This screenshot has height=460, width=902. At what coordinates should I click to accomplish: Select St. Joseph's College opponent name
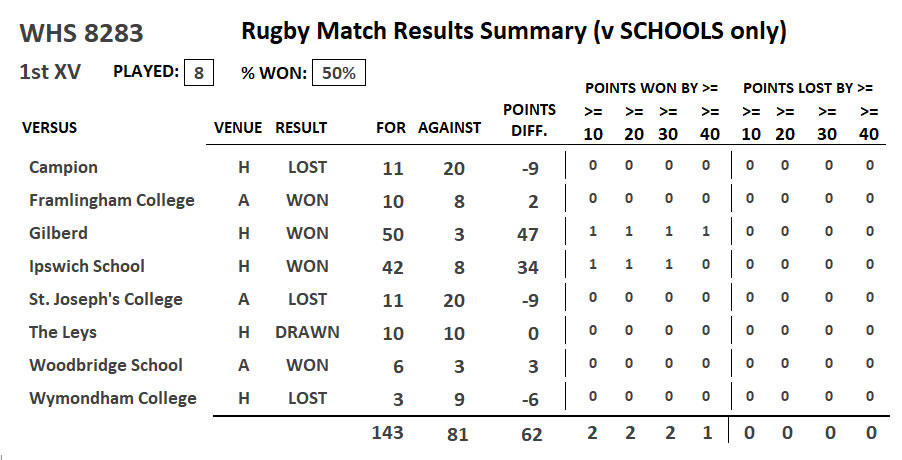click(106, 299)
